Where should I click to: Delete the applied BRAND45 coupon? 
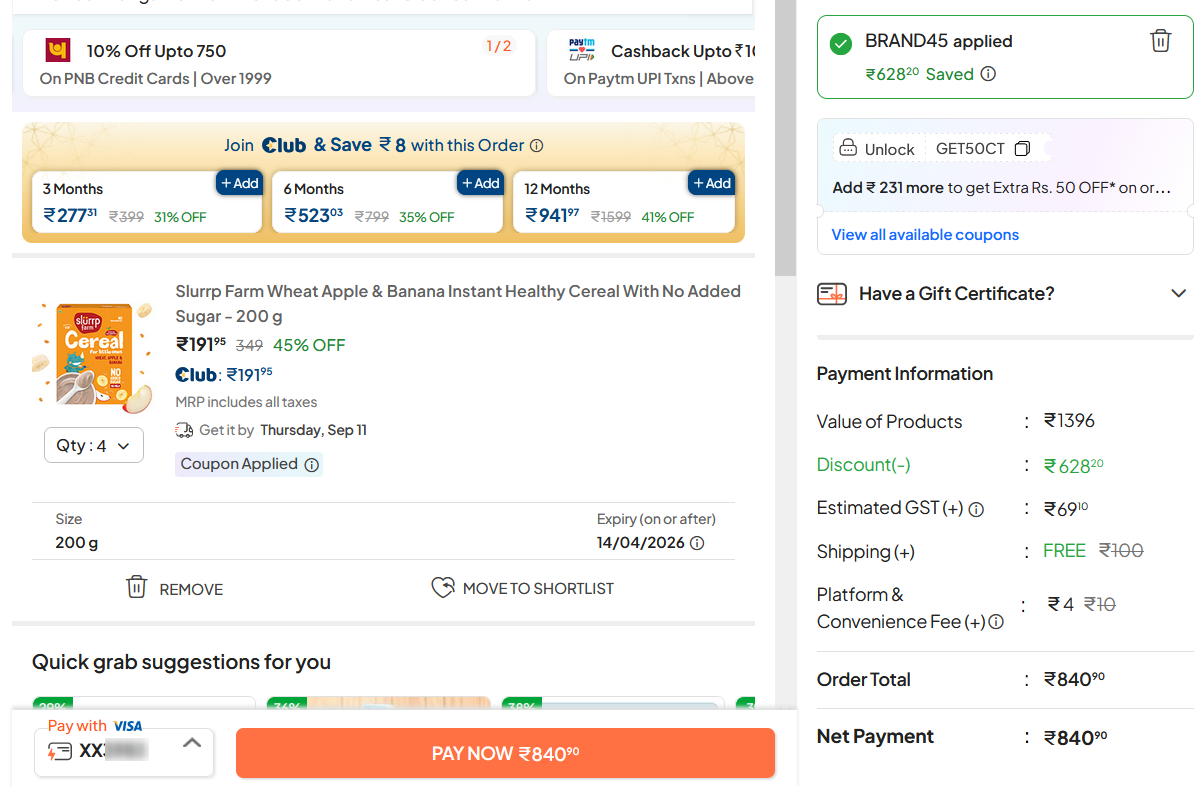1160,41
